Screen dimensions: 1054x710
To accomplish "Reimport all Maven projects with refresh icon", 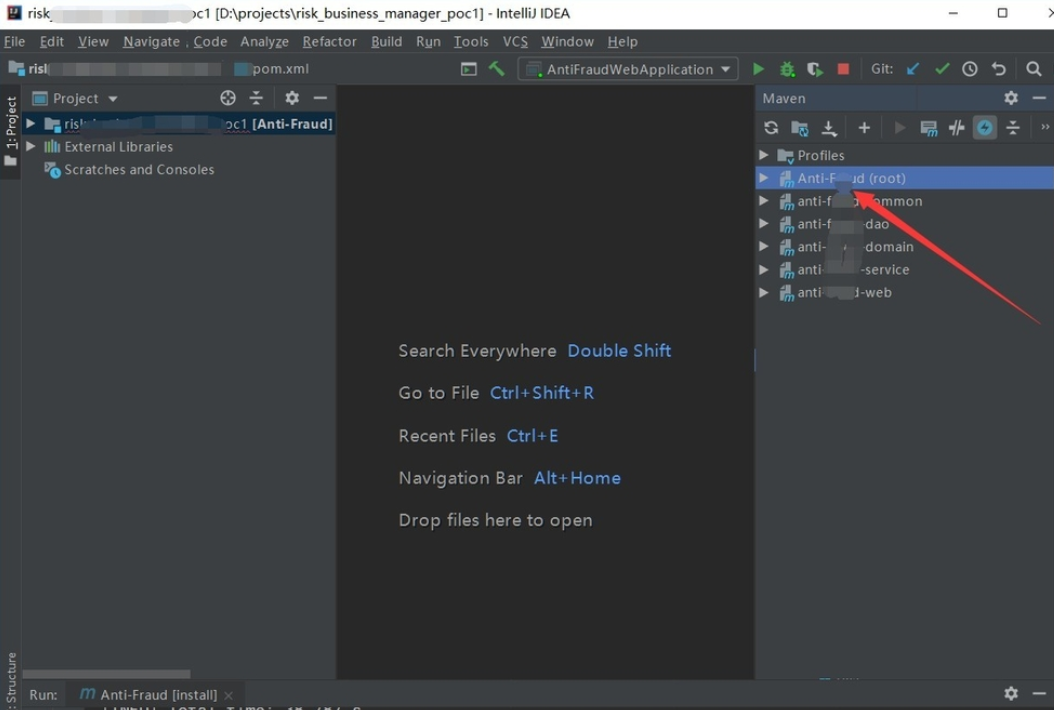I will click(x=771, y=128).
